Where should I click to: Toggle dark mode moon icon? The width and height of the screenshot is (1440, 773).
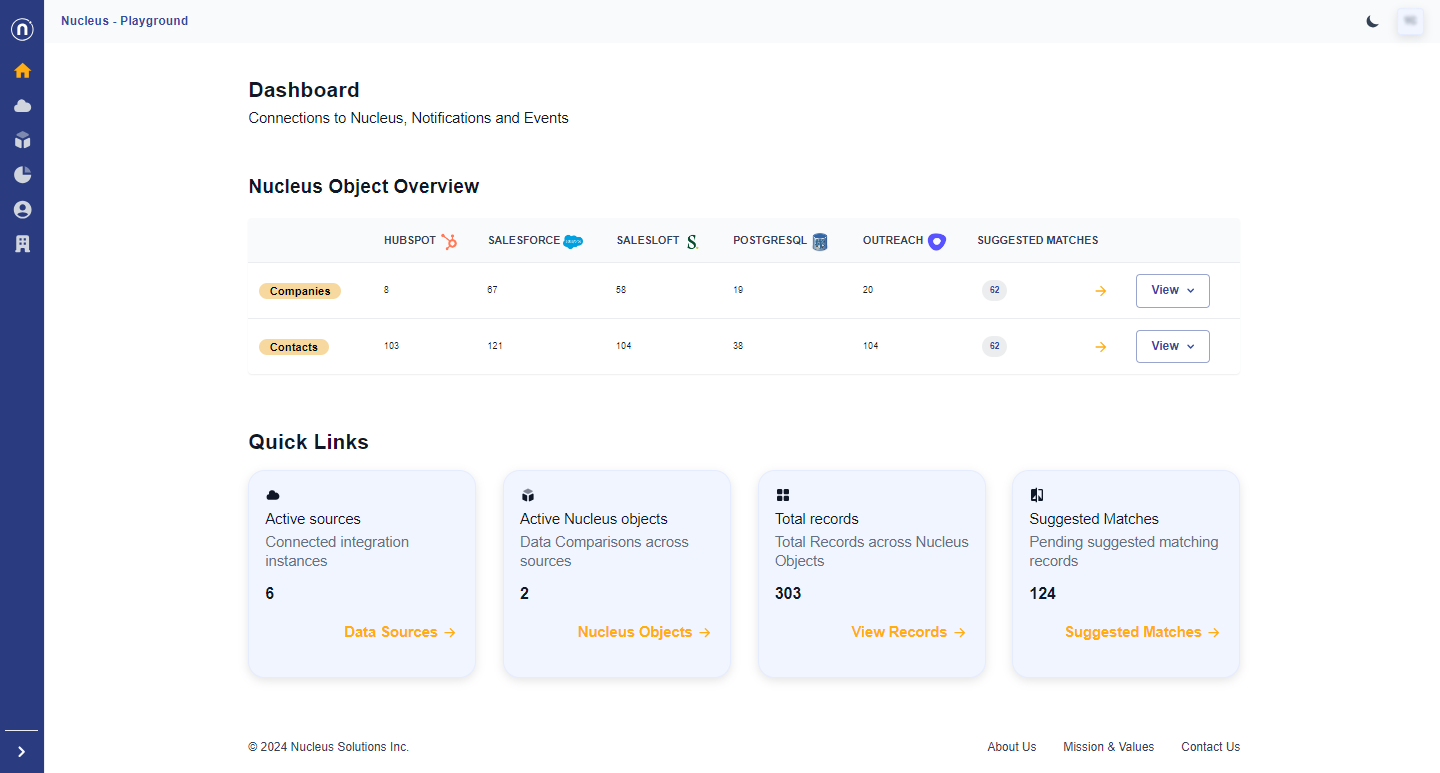[x=1373, y=21]
